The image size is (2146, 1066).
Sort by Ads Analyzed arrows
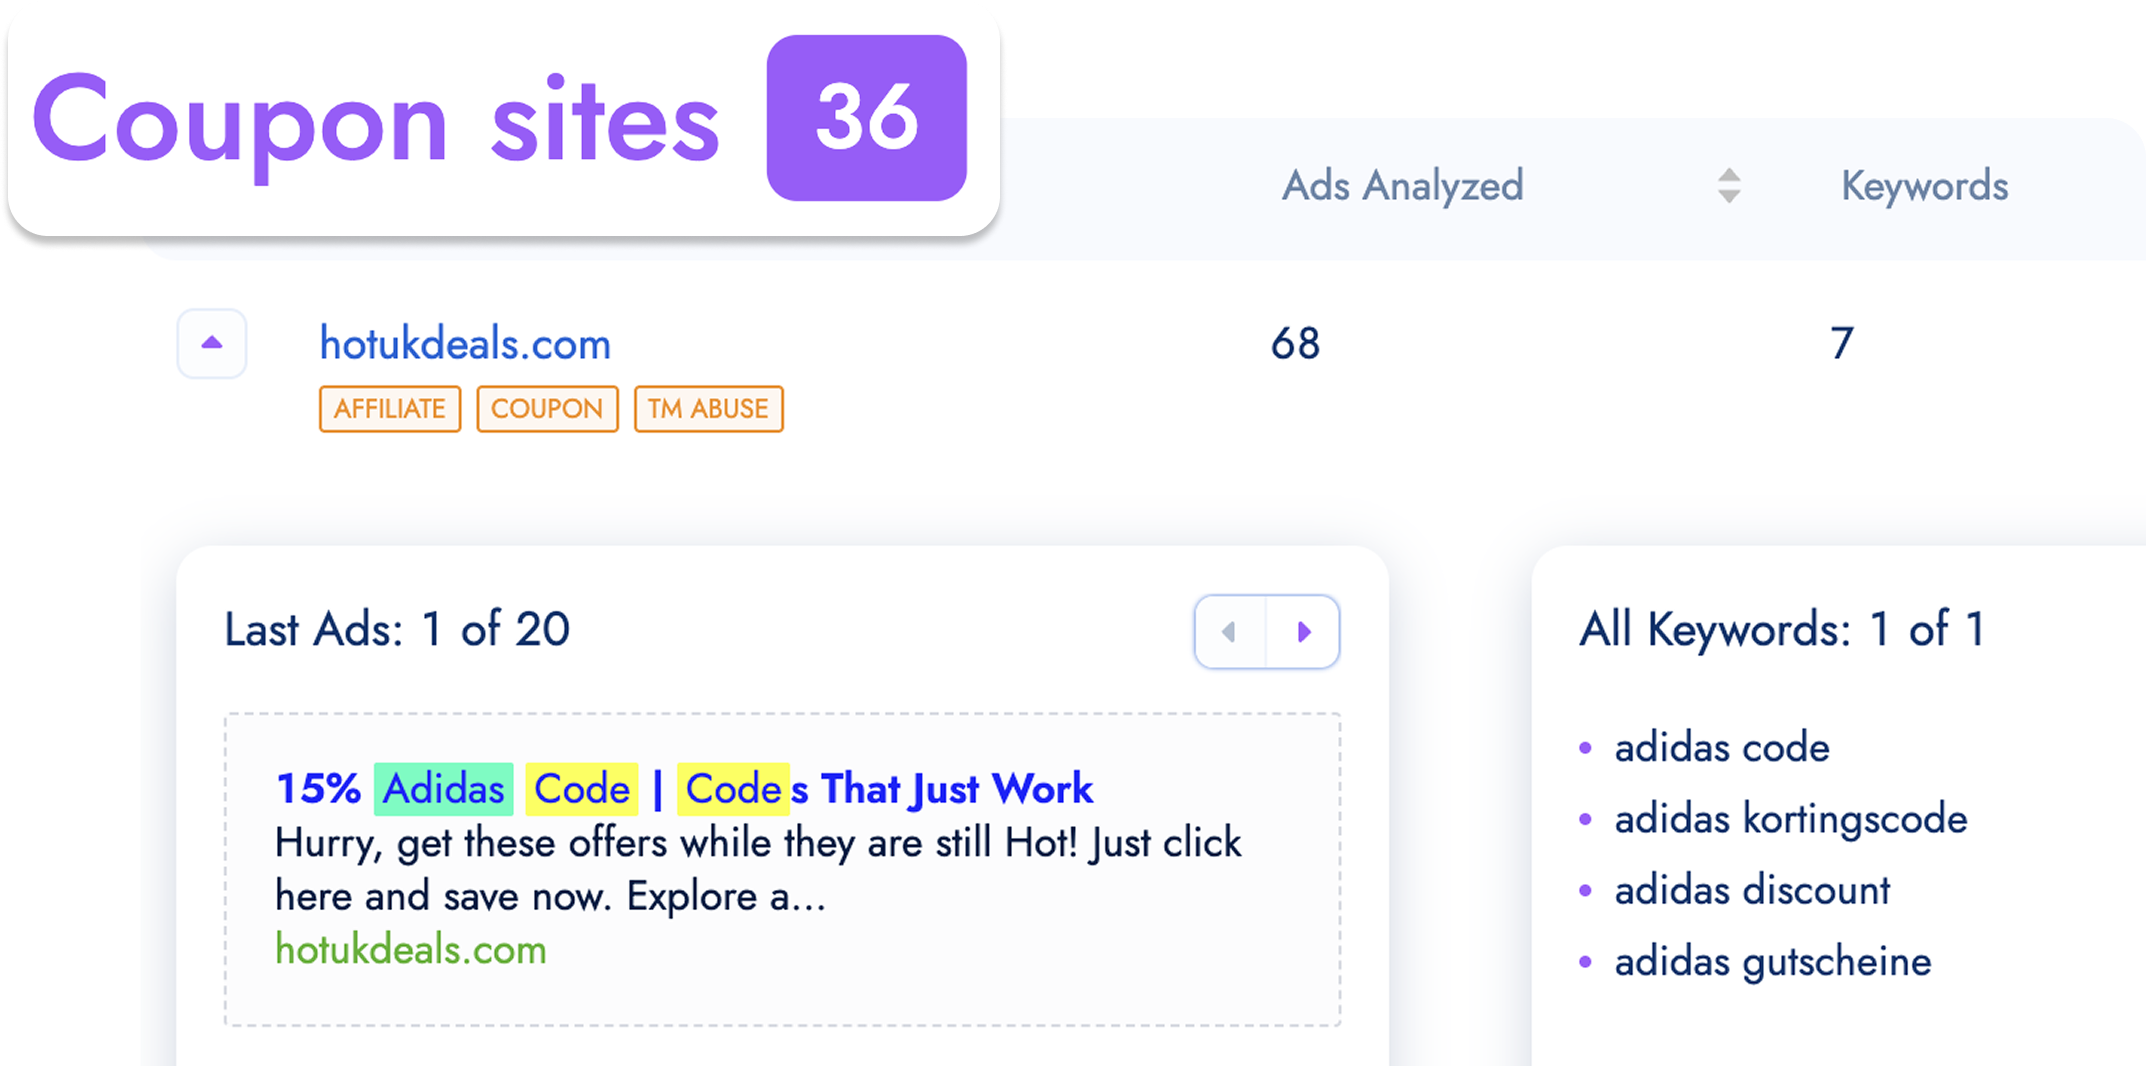pos(1728,186)
